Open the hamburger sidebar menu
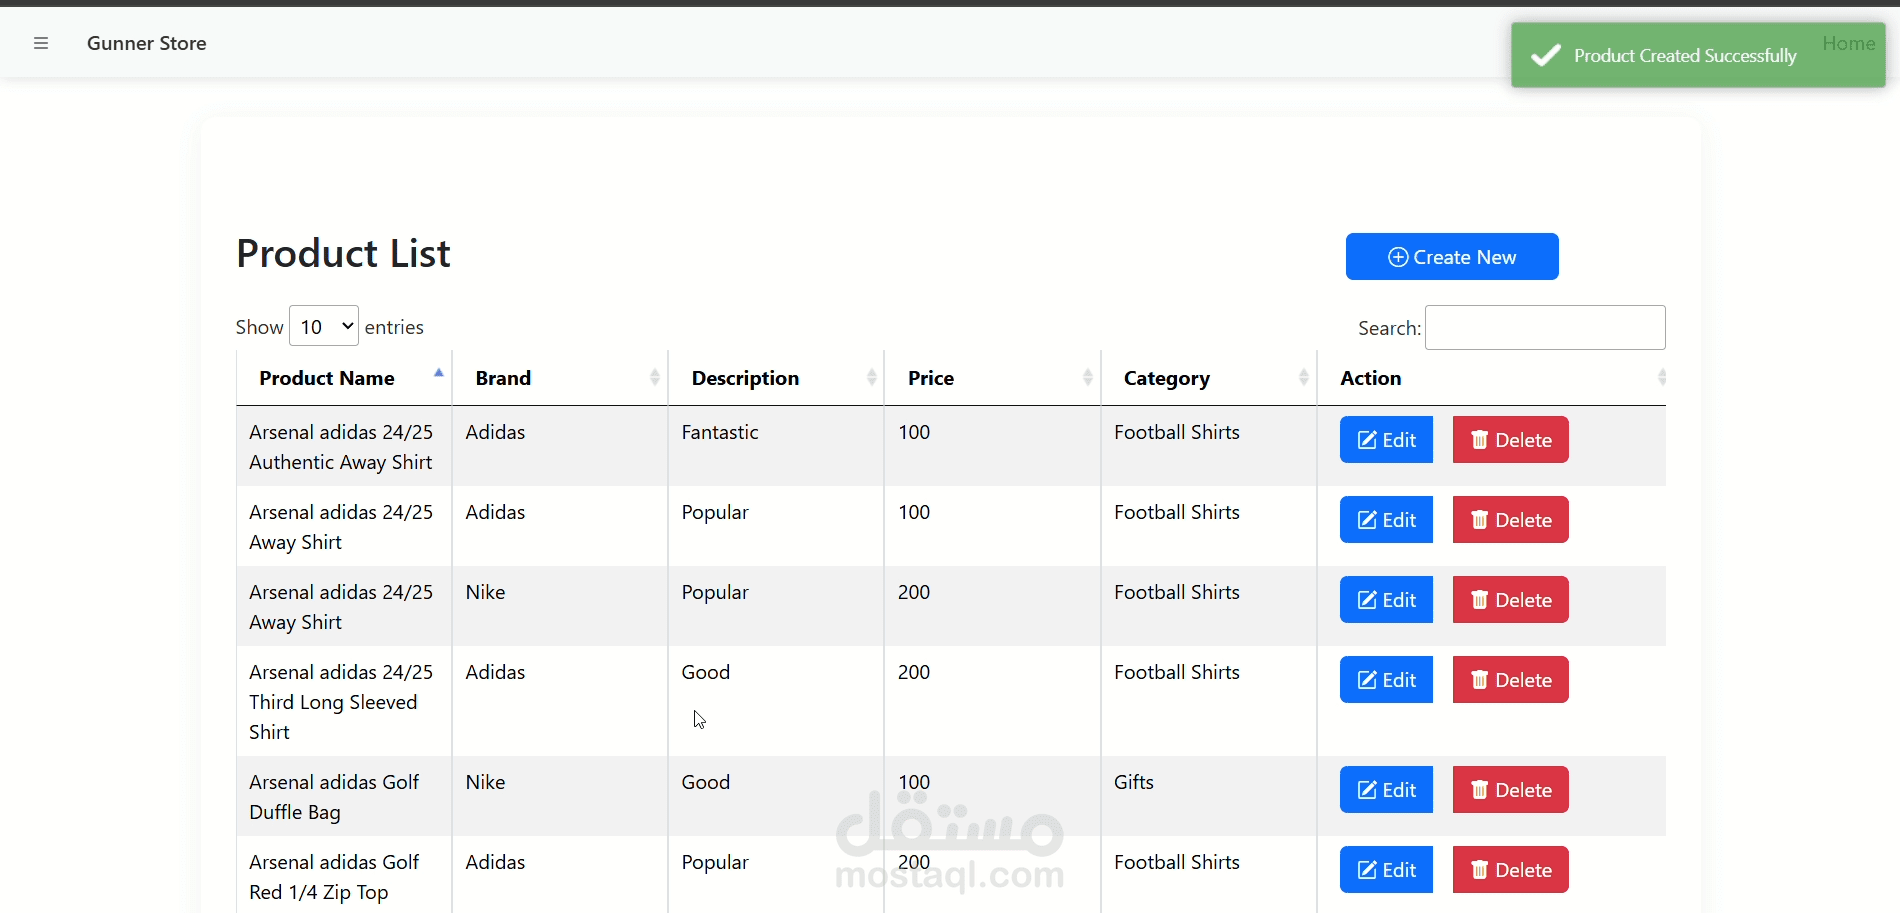 [41, 43]
